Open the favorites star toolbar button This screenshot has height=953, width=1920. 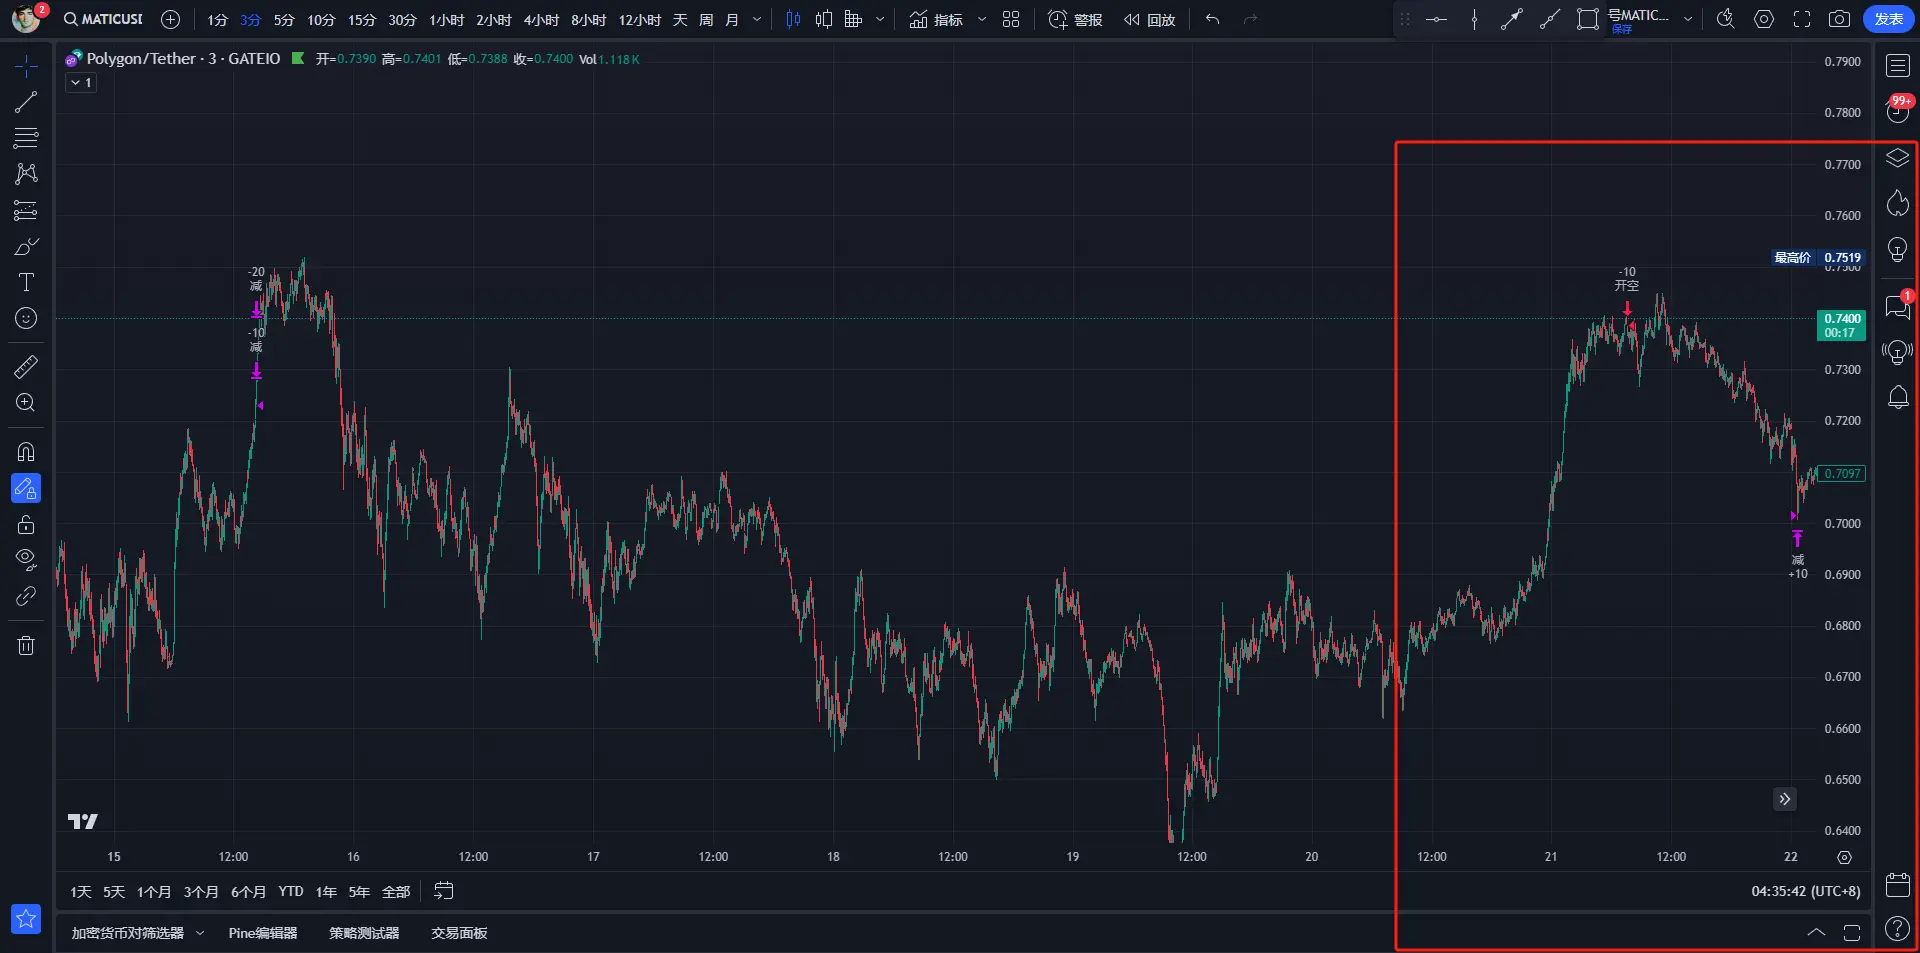[26, 918]
